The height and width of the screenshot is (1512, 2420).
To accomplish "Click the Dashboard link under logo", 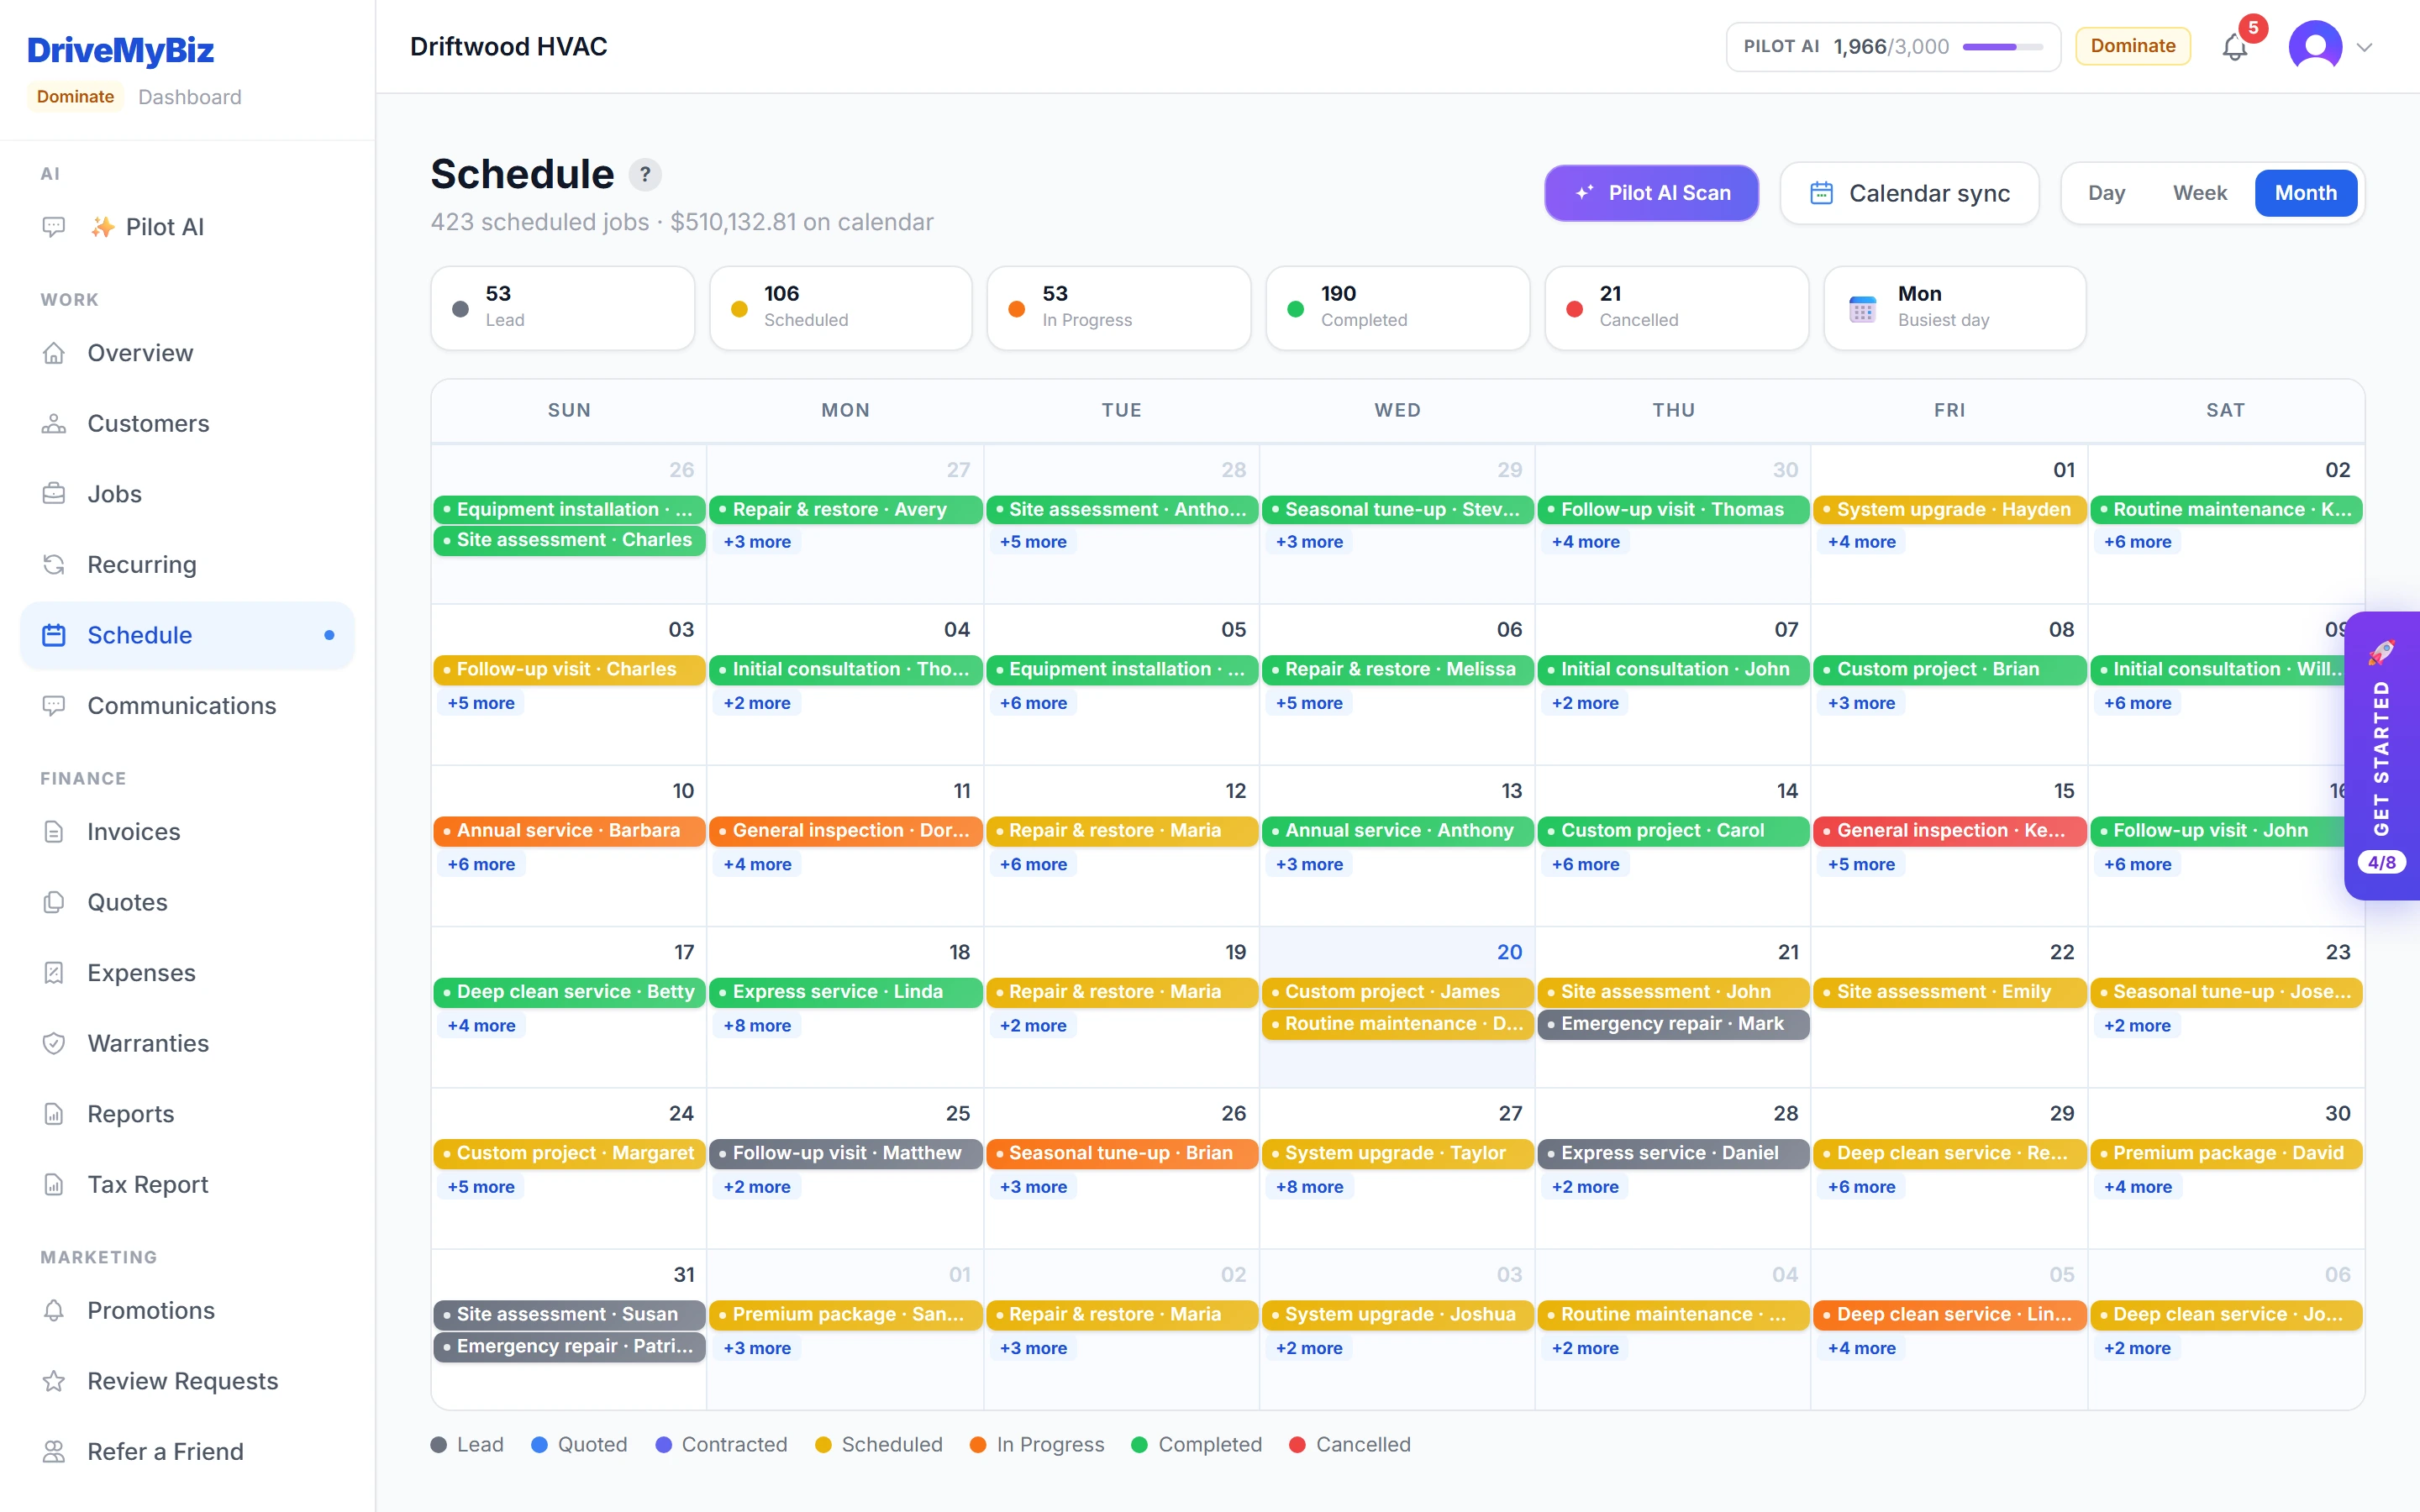I will click(x=190, y=97).
